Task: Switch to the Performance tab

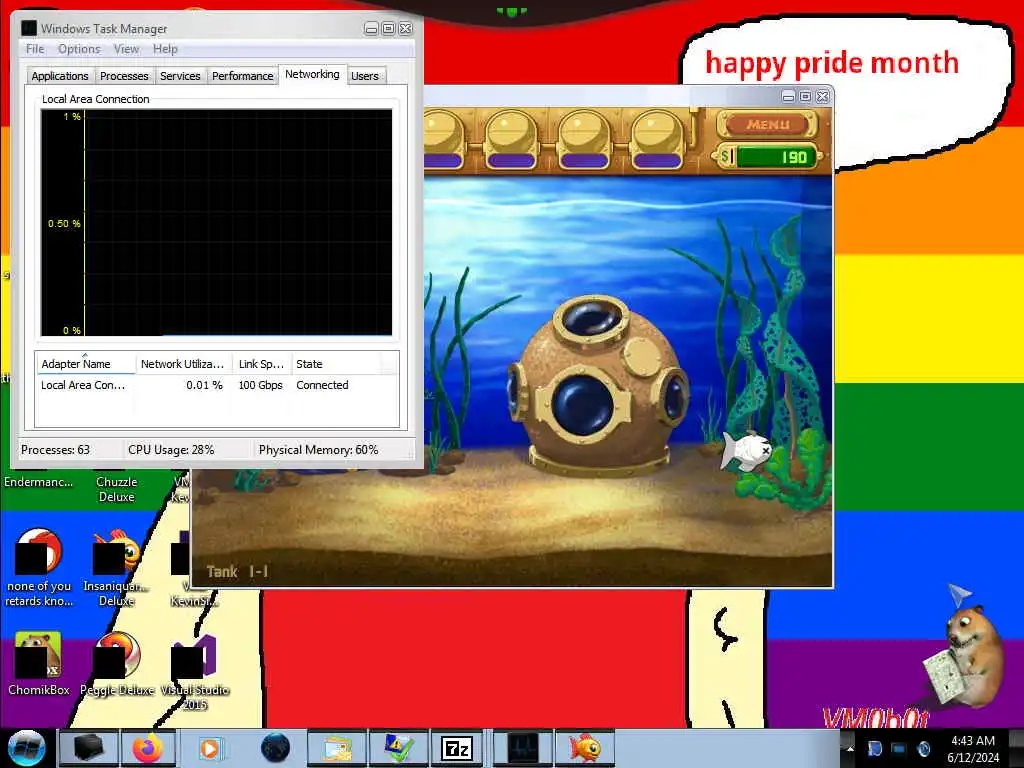Action: (x=242, y=76)
